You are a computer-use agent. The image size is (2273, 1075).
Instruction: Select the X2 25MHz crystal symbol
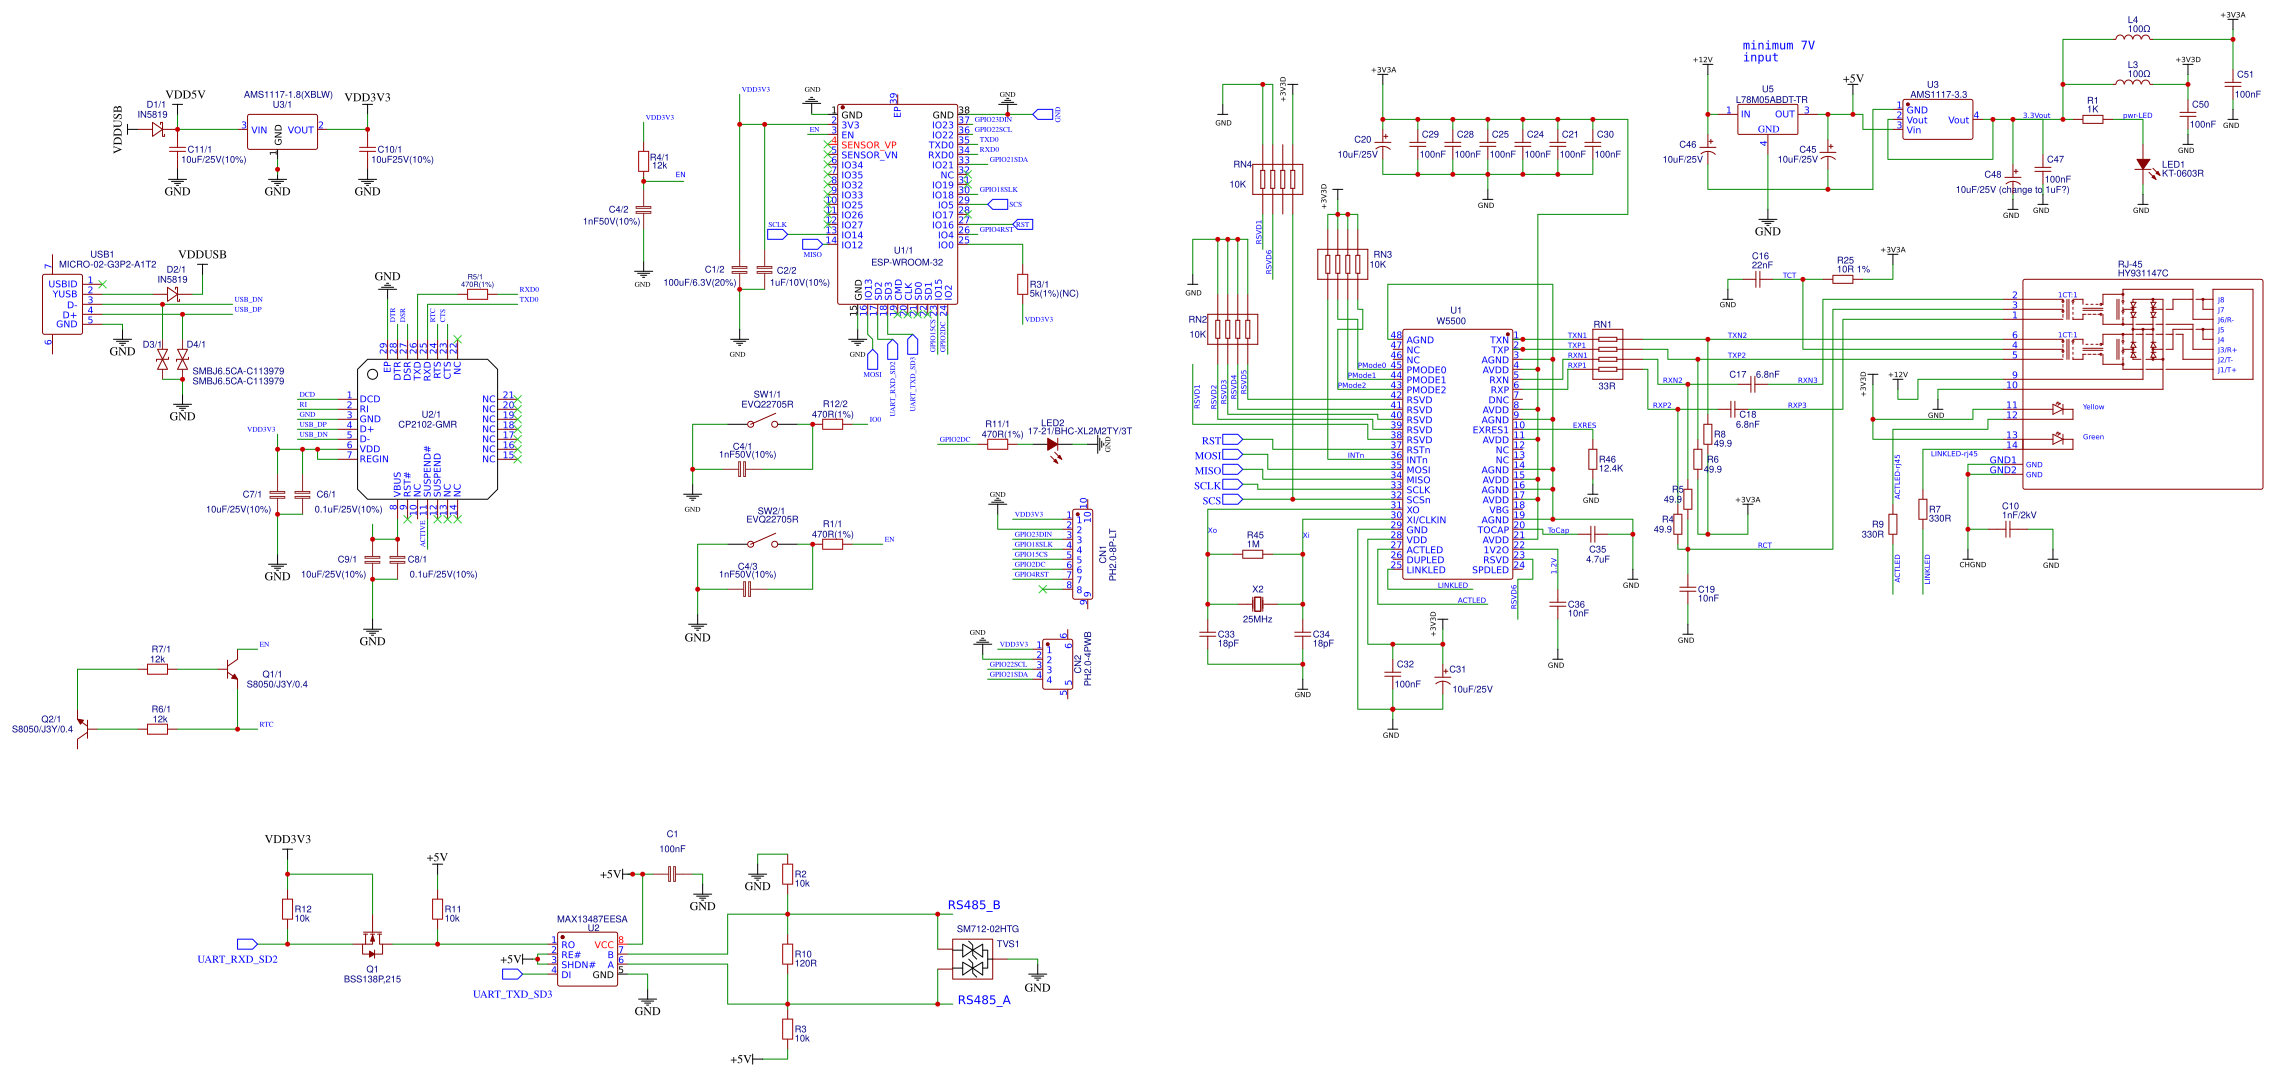[1258, 604]
